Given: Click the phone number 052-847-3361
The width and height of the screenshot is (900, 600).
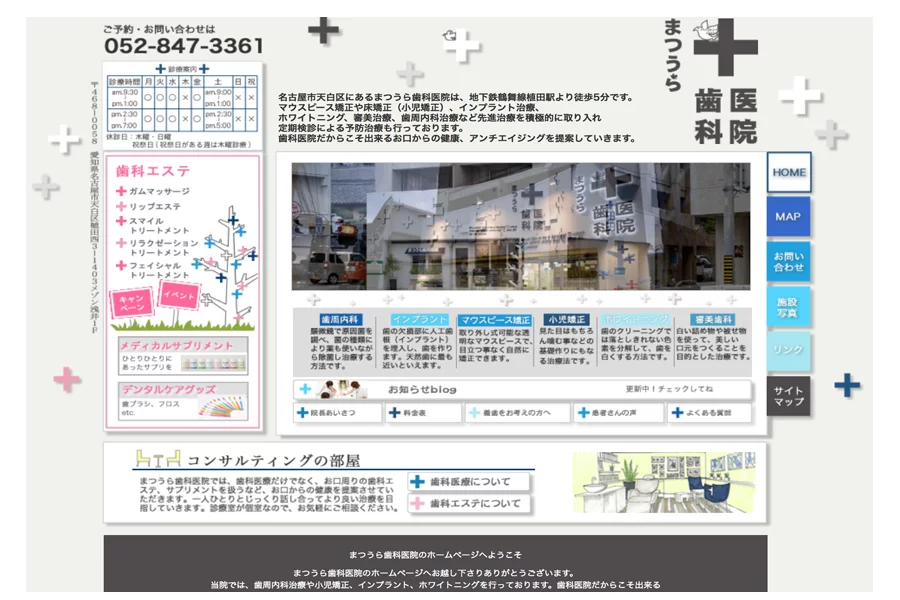Looking at the screenshot, I should click(x=184, y=46).
